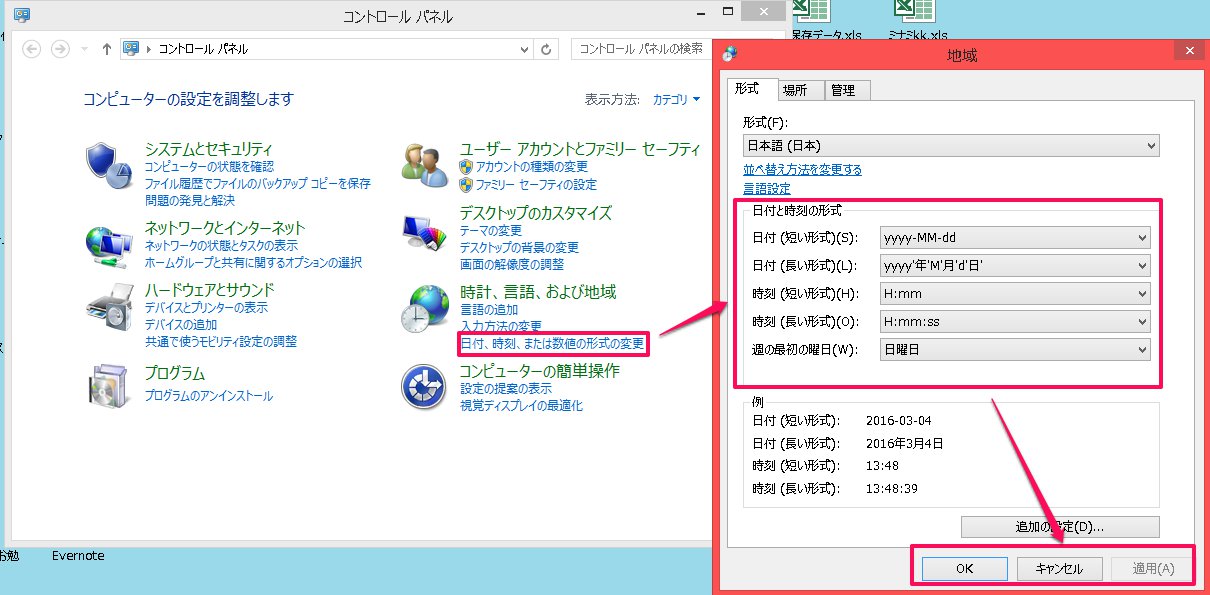
Task: Click the 言語設定 link
Action: 767,188
